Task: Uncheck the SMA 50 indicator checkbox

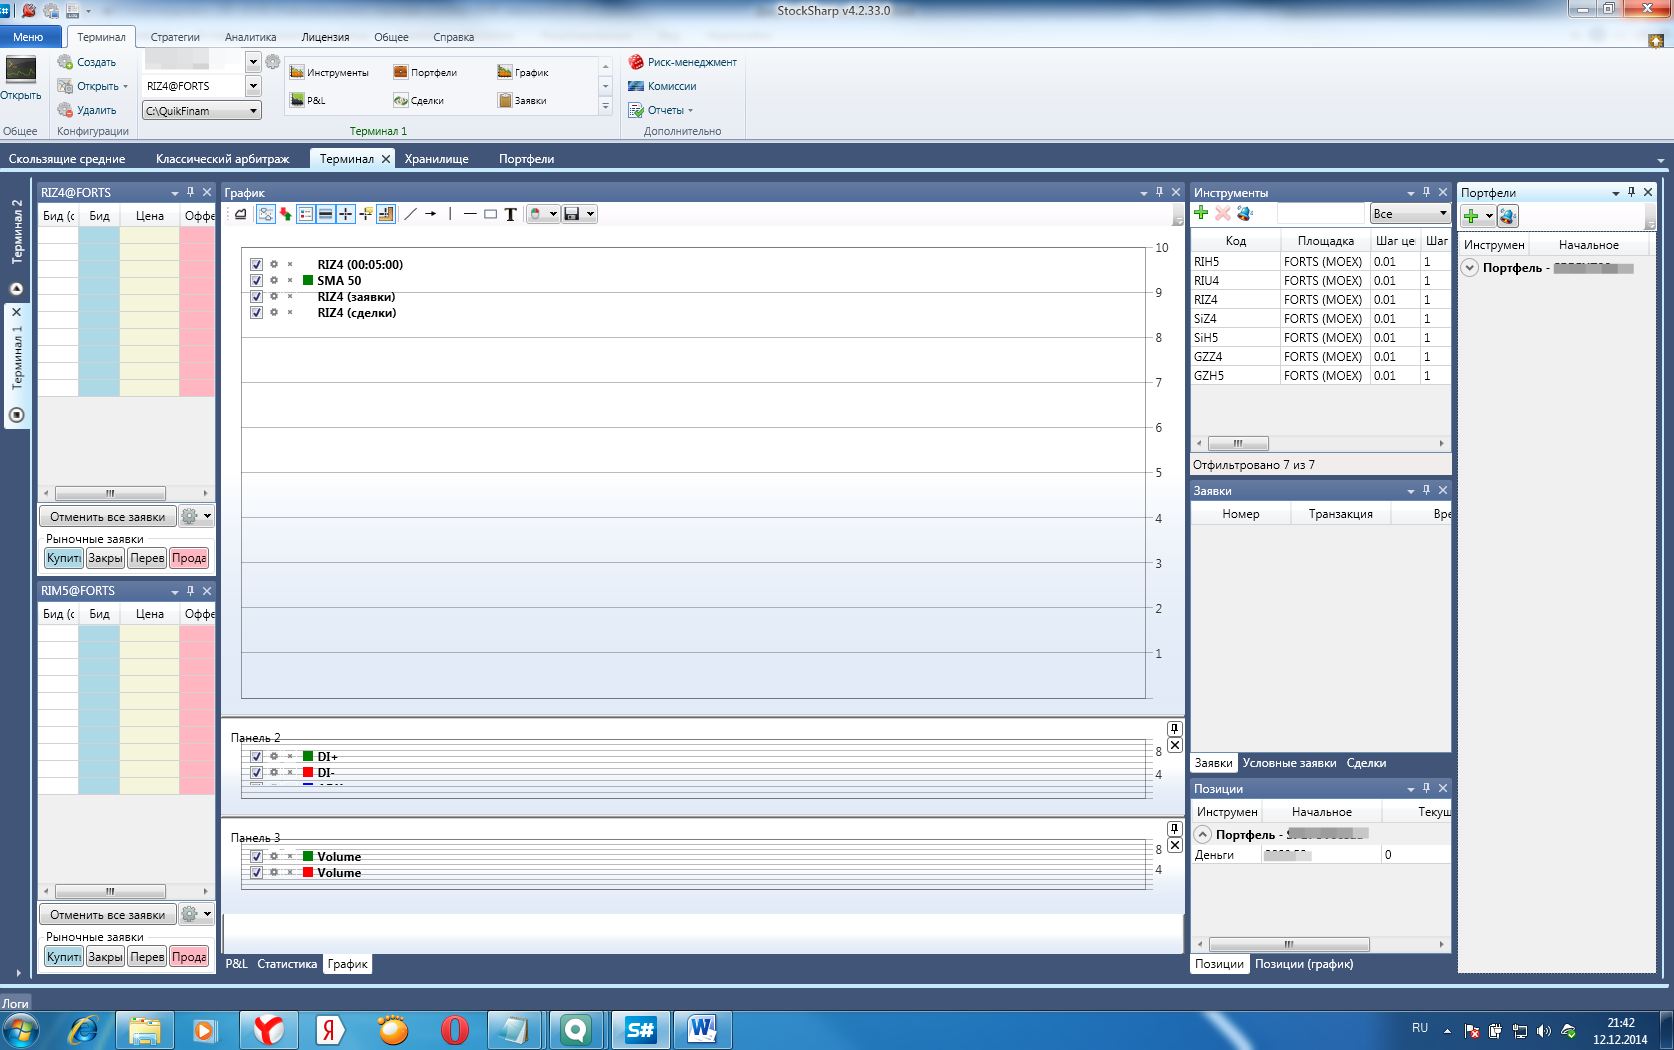Action: tap(256, 281)
